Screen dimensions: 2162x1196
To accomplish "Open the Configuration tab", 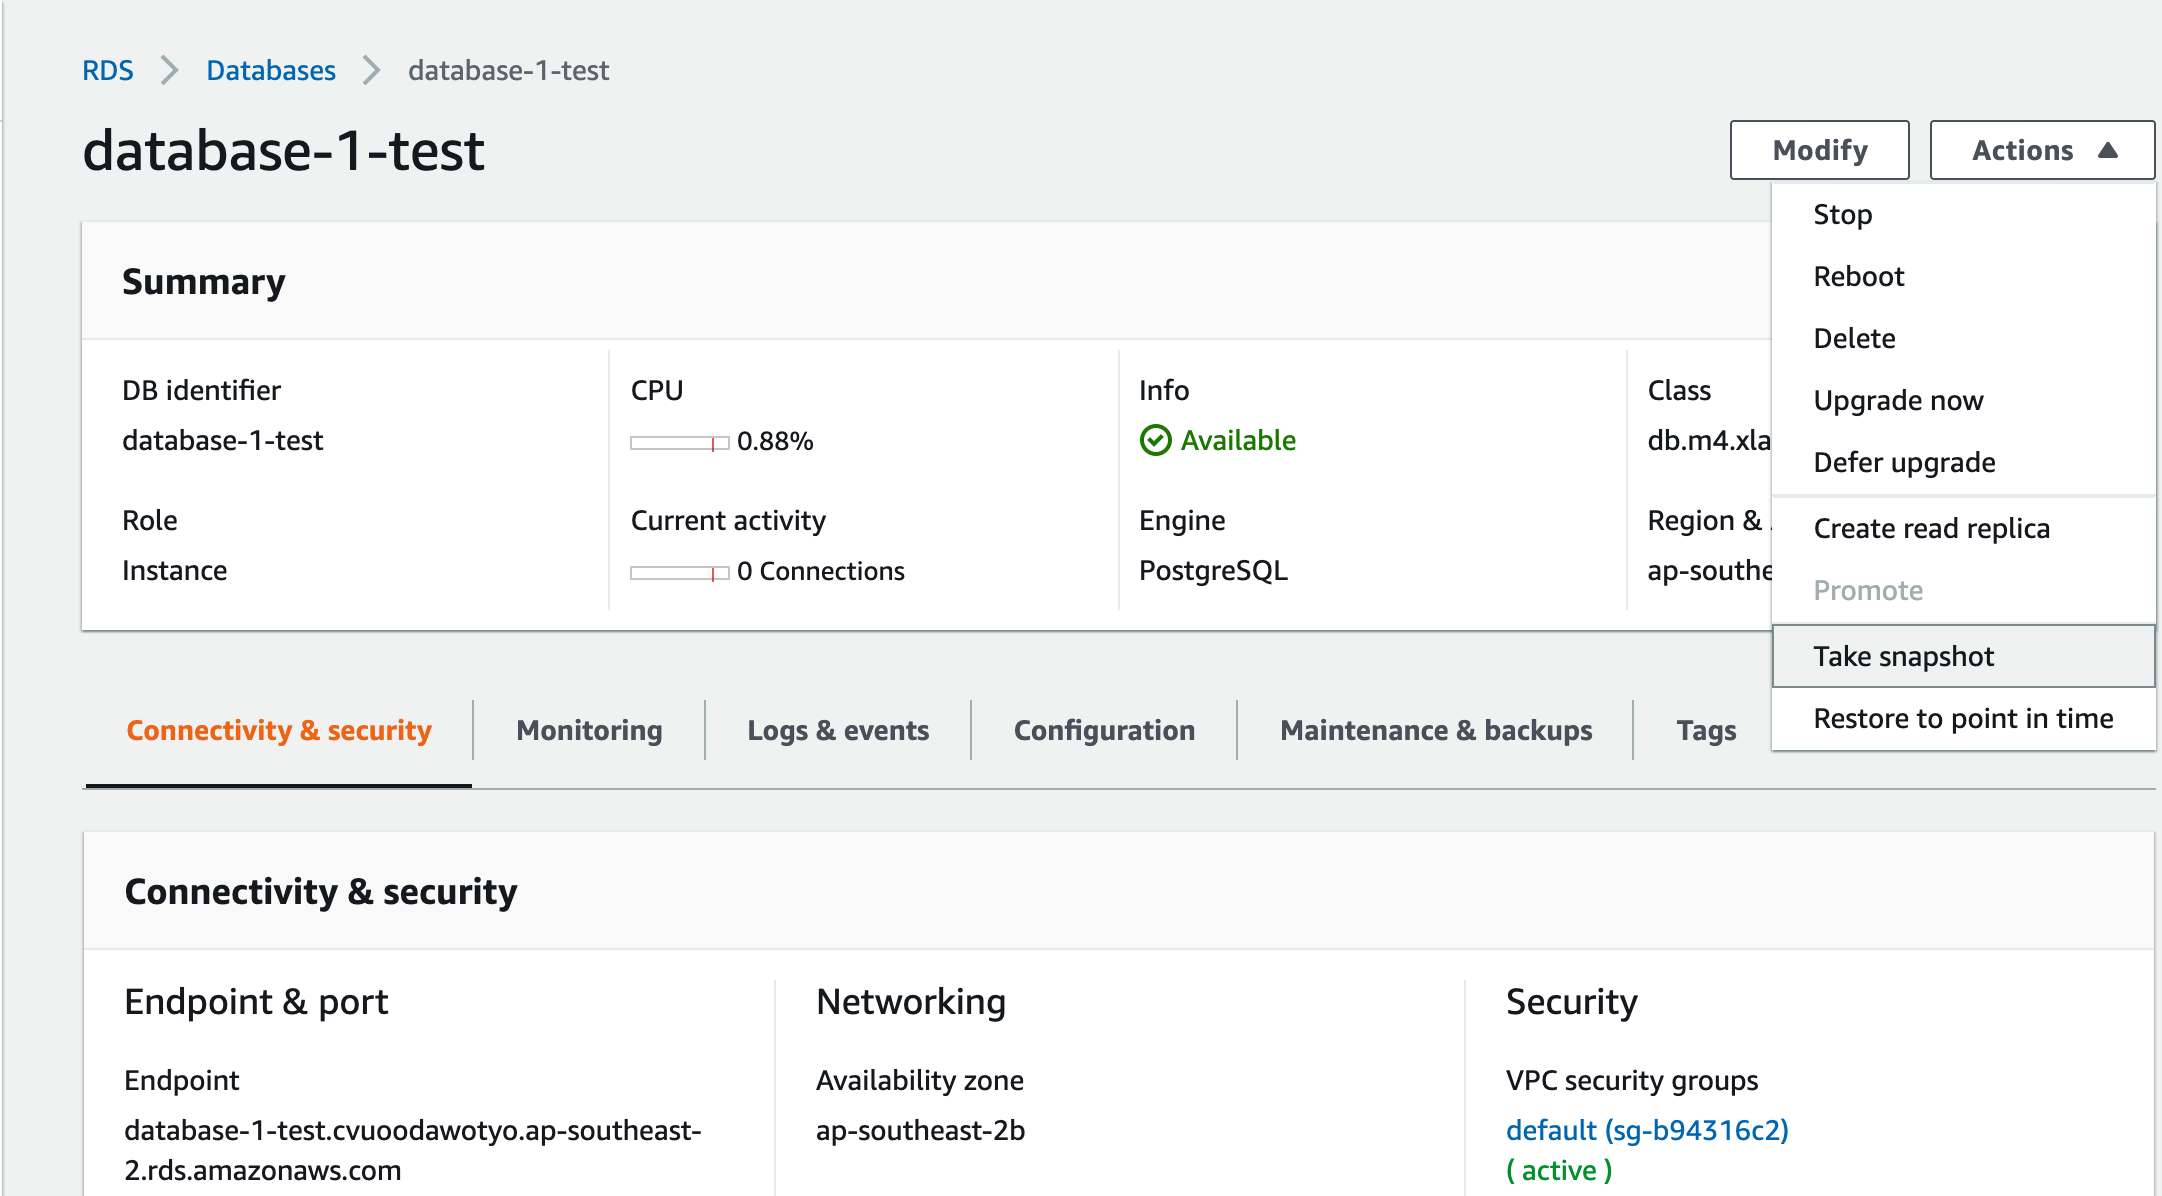I will click(x=1104, y=730).
